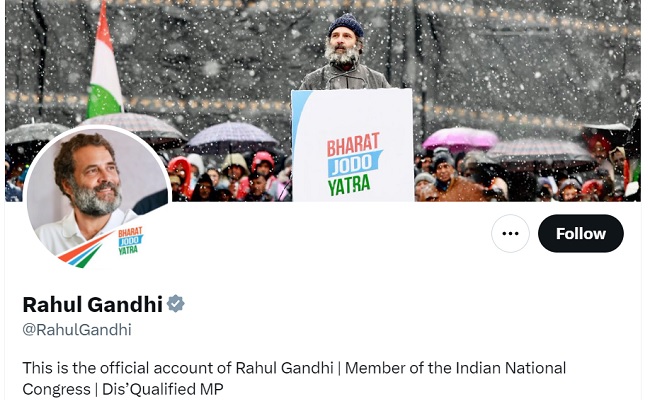Click the "Dis'Qualified MP" bio text
Screen dimensions: 650x400
163,389
